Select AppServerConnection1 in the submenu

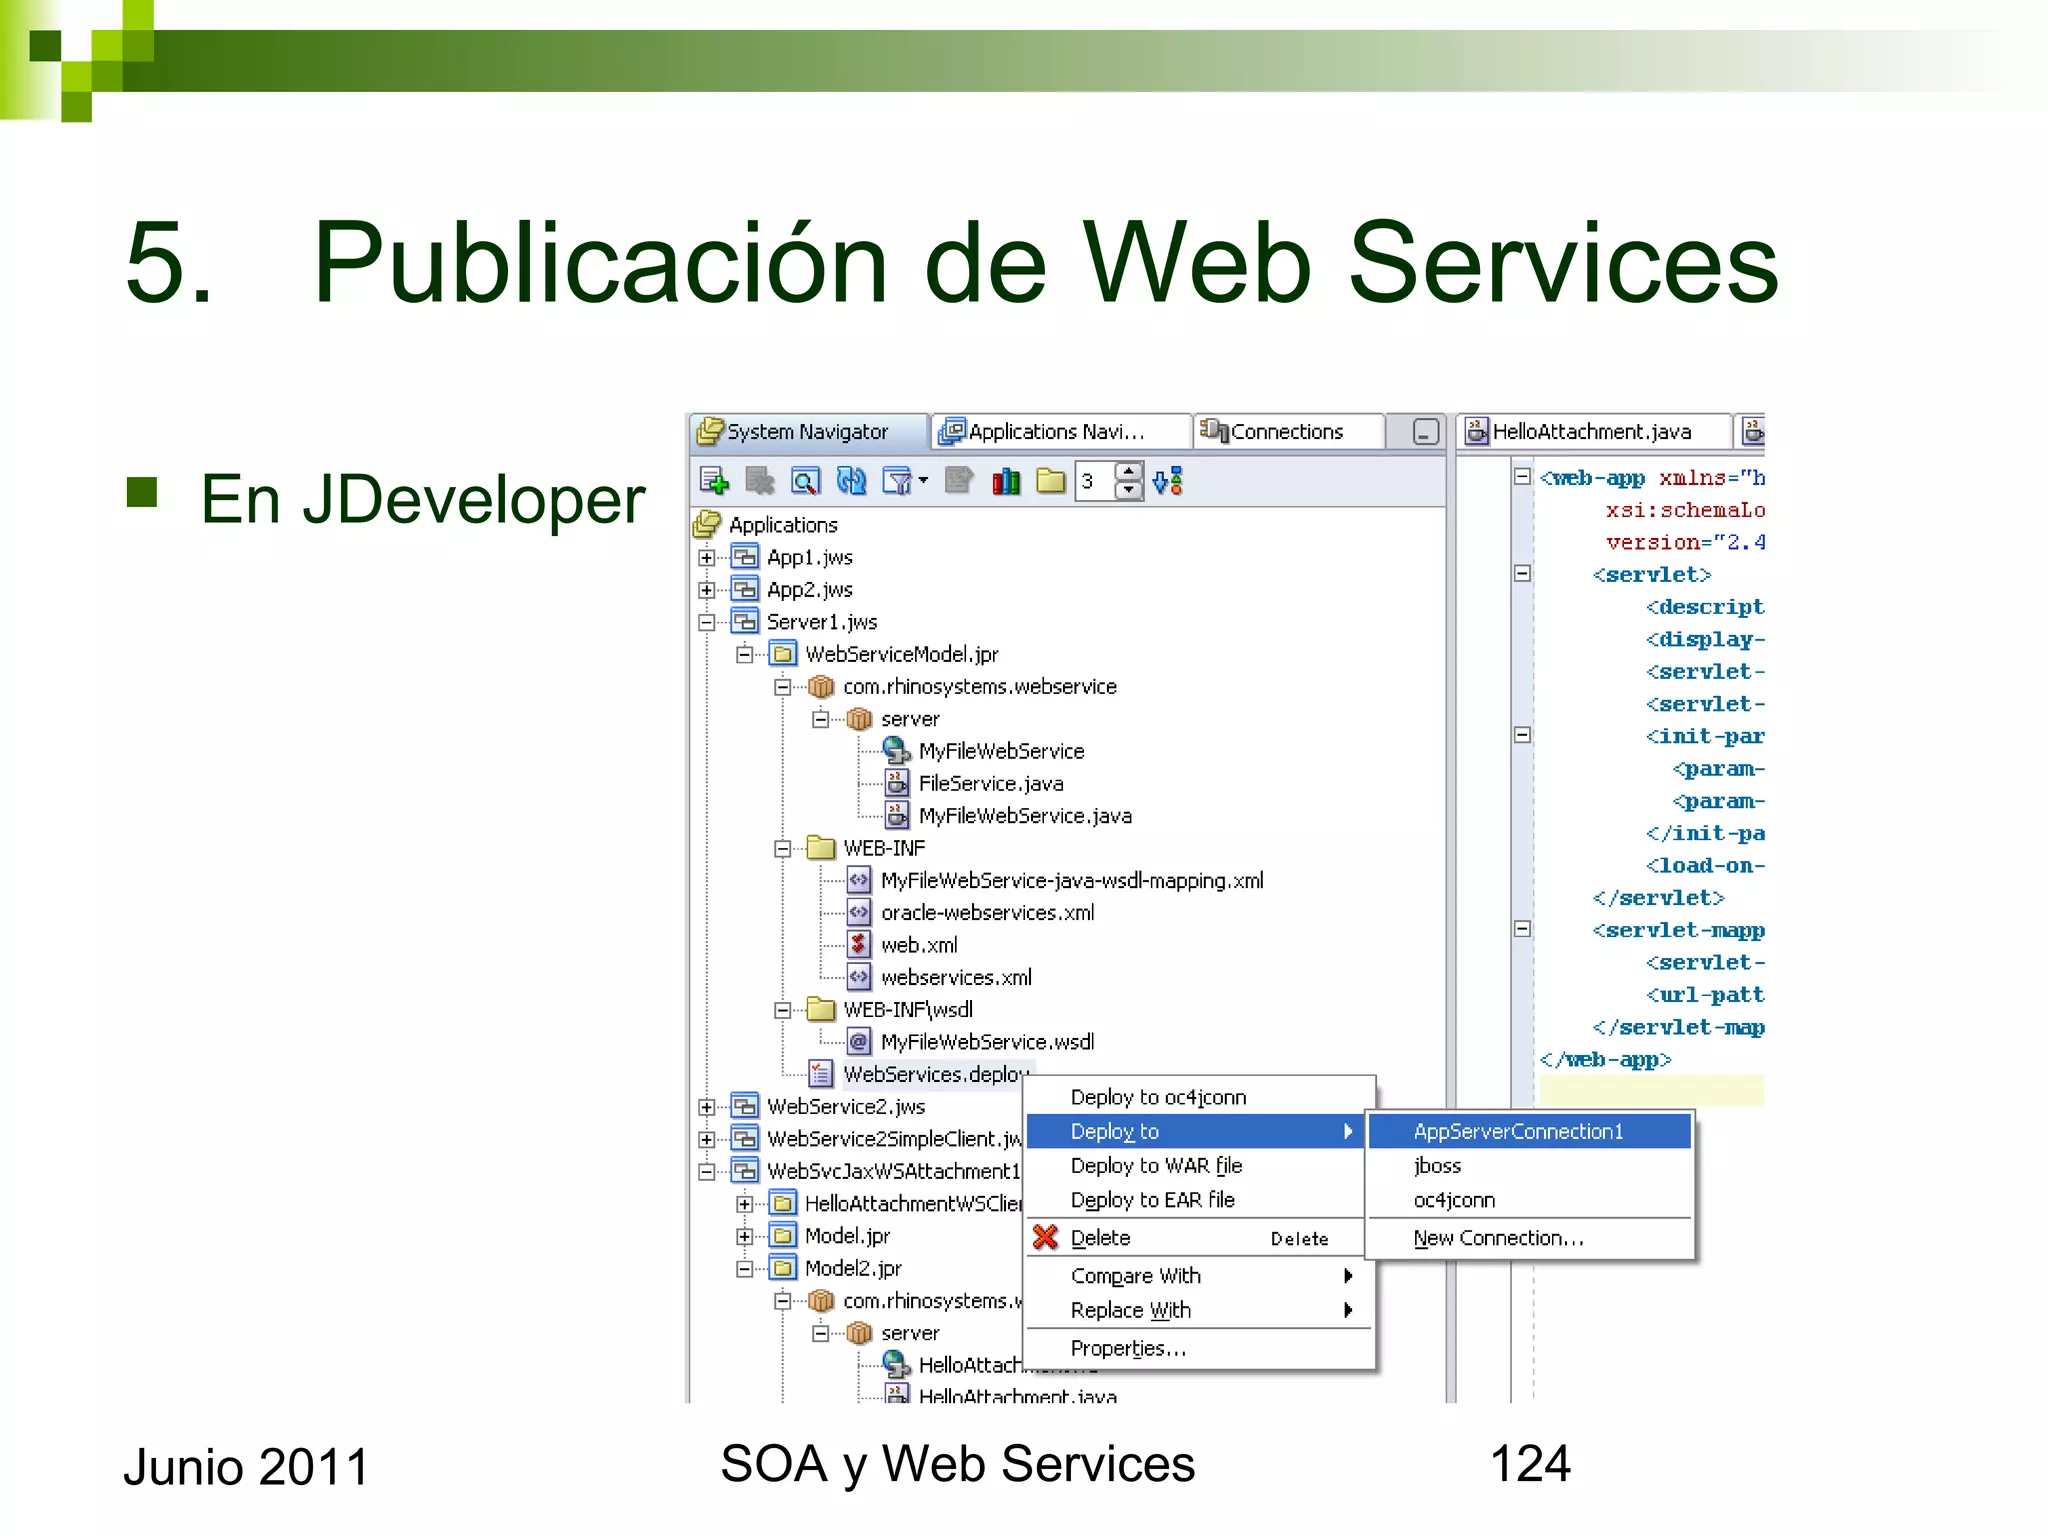pos(1530,1131)
